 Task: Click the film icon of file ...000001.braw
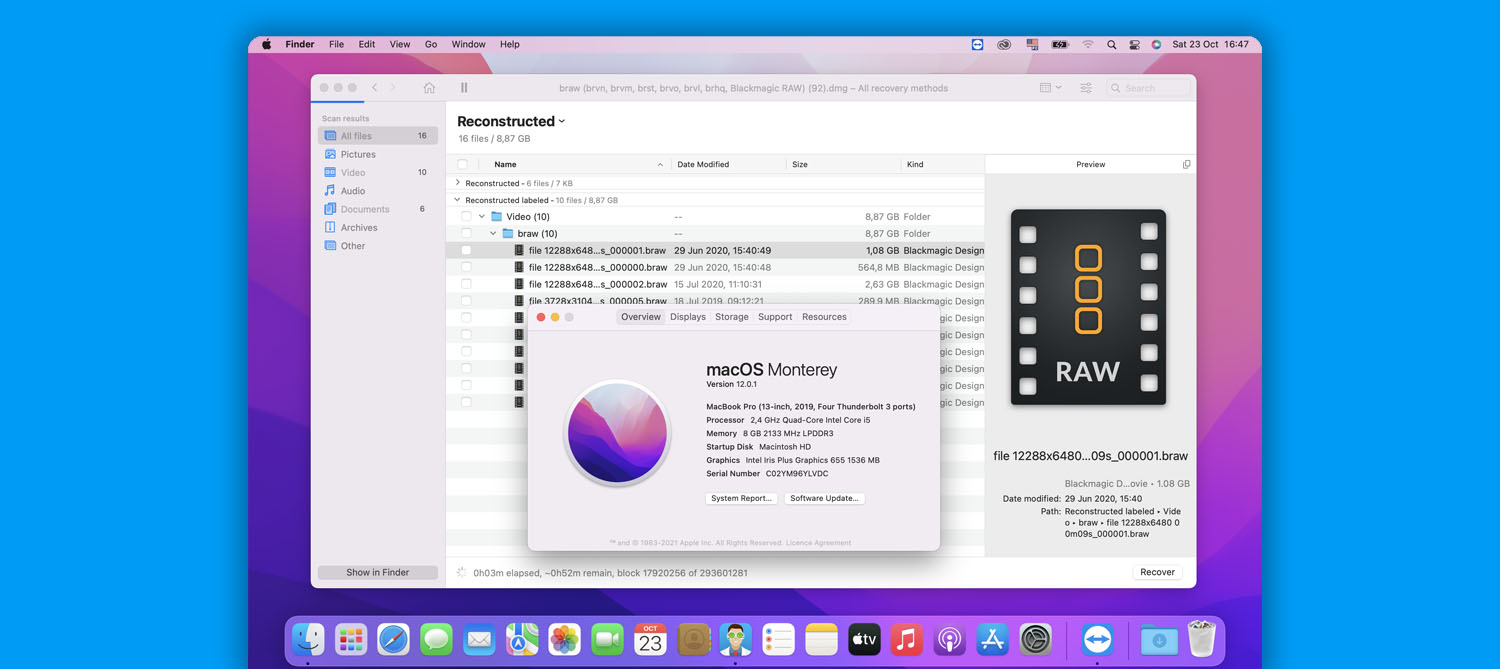(519, 250)
